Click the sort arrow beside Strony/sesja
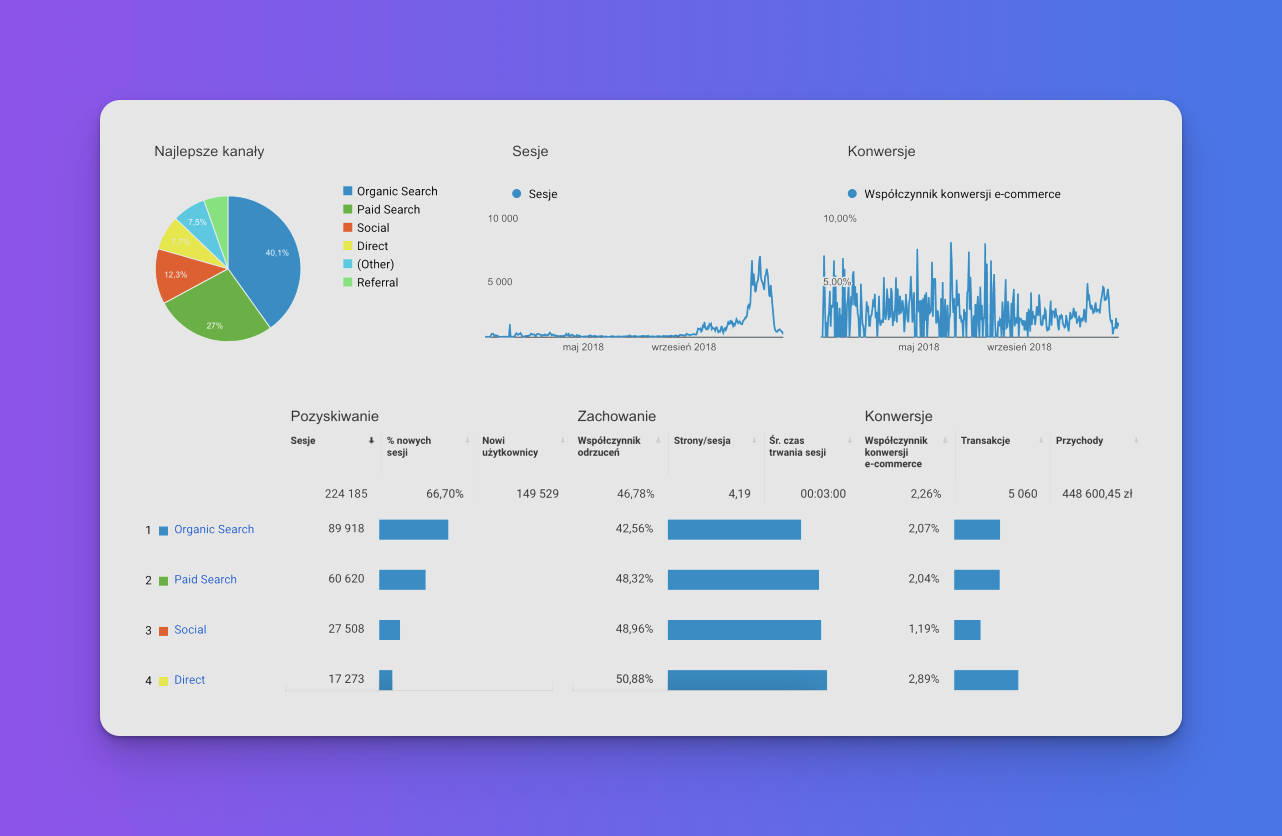The width and height of the screenshot is (1282, 836). point(754,440)
